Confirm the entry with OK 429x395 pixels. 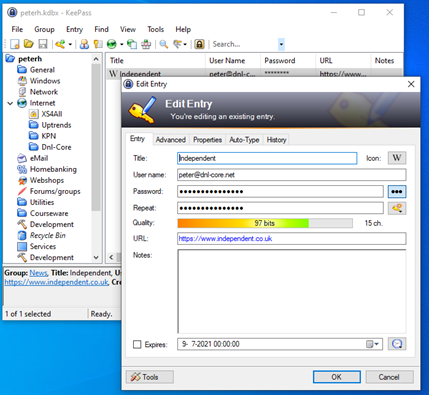[336, 377]
